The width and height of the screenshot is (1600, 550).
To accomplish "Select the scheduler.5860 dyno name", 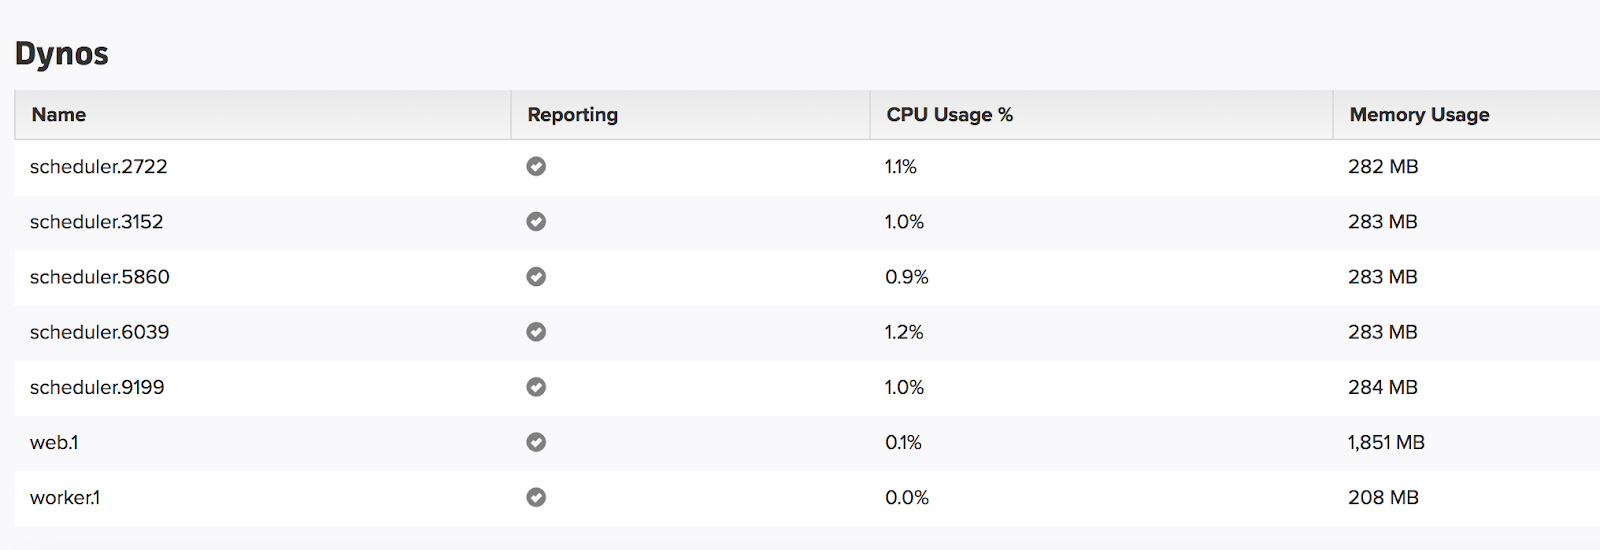I will [x=100, y=277].
